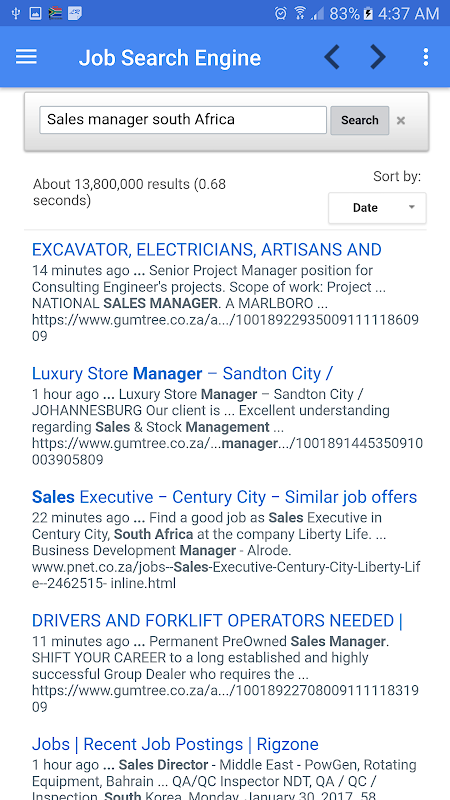This screenshot has height=800, width=450.
Task: Click the Sort by label
Action: (x=397, y=177)
